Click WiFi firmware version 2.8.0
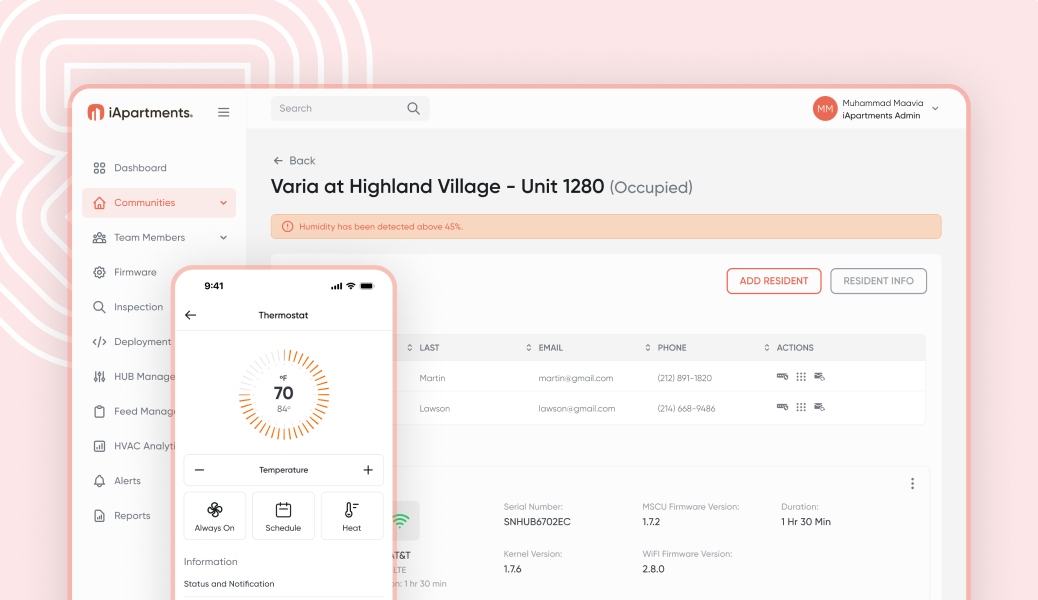The image size is (1038, 600). (x=653, y=569)
